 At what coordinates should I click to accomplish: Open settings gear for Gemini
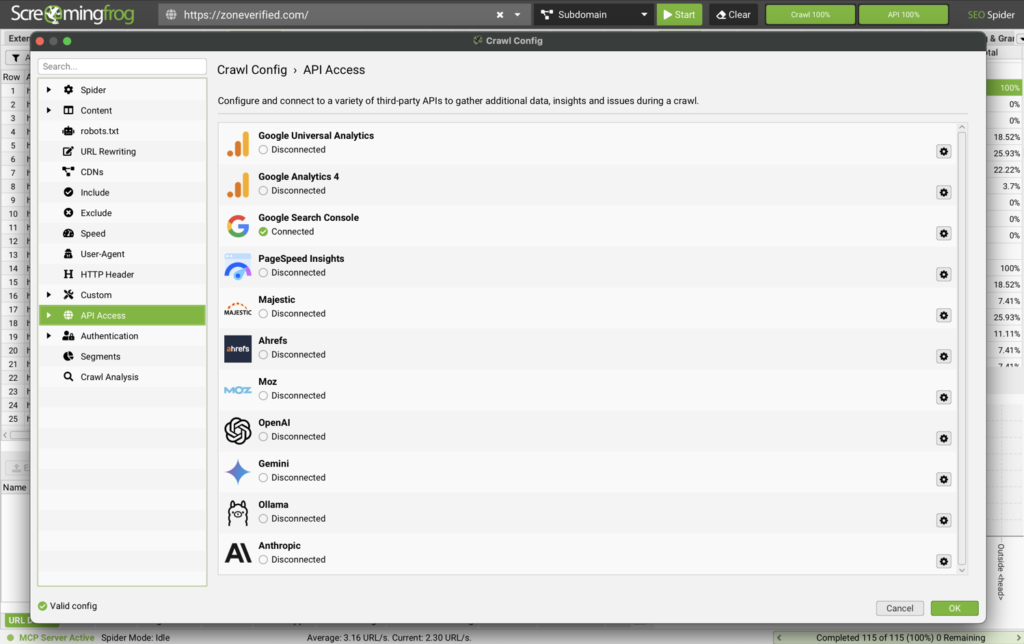point(943,479)
